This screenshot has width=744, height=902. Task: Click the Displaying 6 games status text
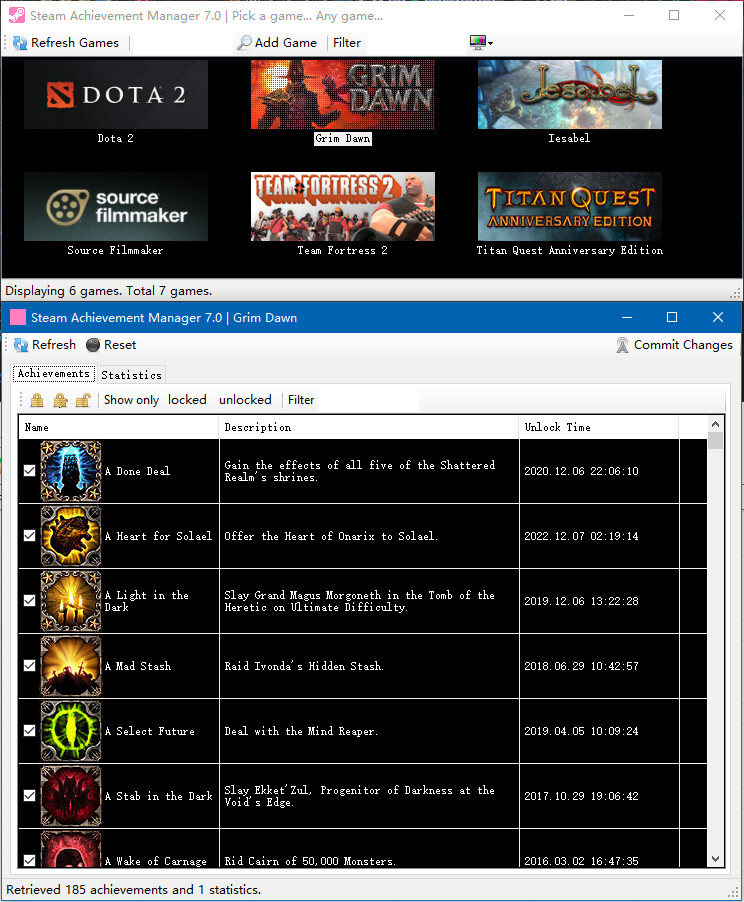(x=109, y=291)
